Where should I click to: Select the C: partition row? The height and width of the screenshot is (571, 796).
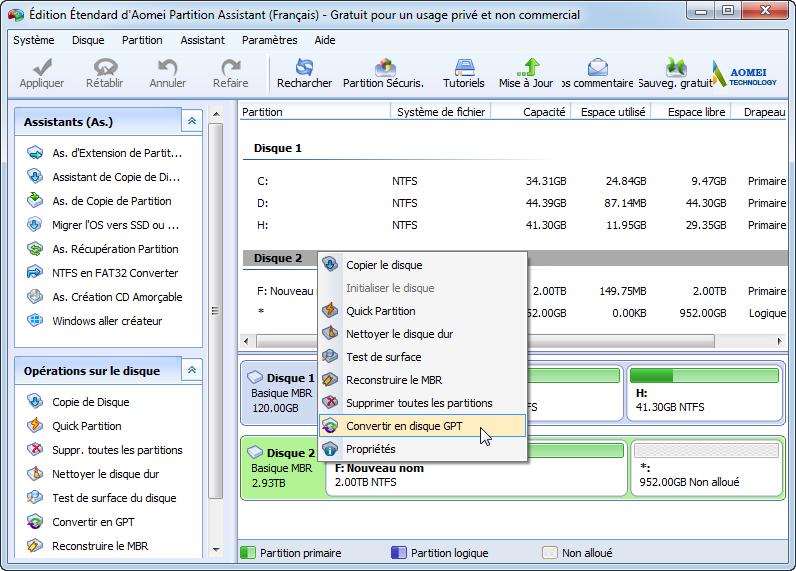pos(514,181)
